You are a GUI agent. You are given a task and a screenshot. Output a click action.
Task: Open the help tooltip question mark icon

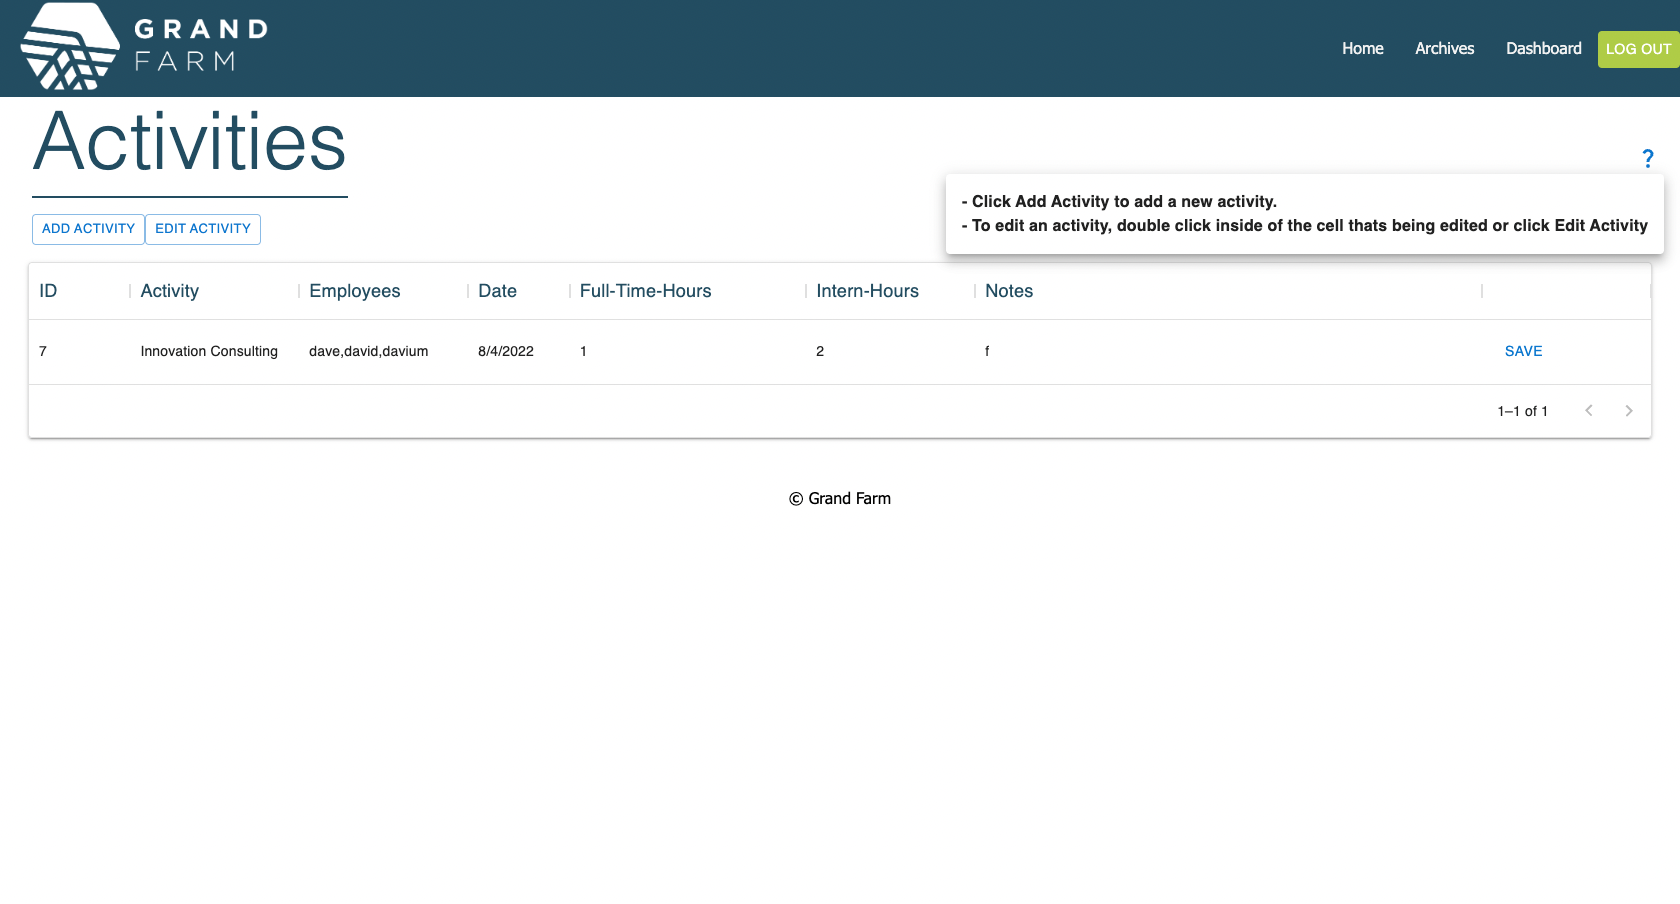[1648, 158]
